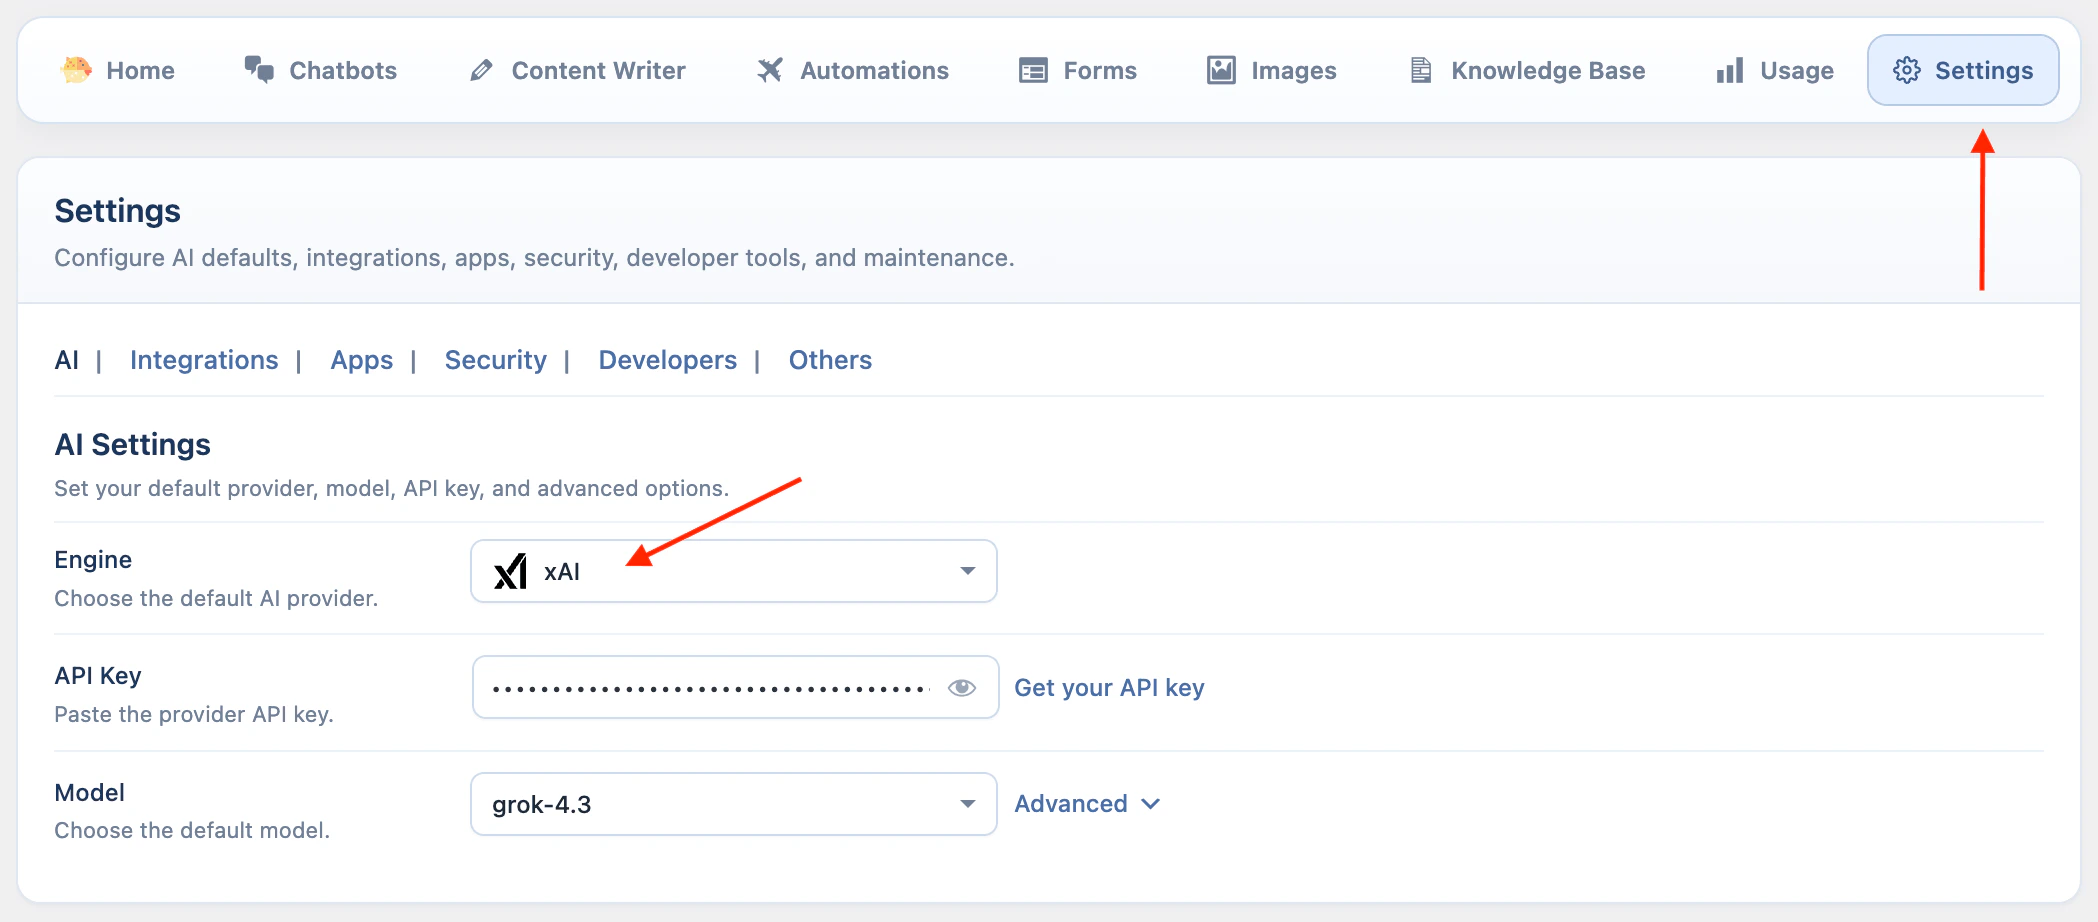Viewport: 2098px width, 922px height.
Task: Open the Forms section
Action: point(1078,70)
